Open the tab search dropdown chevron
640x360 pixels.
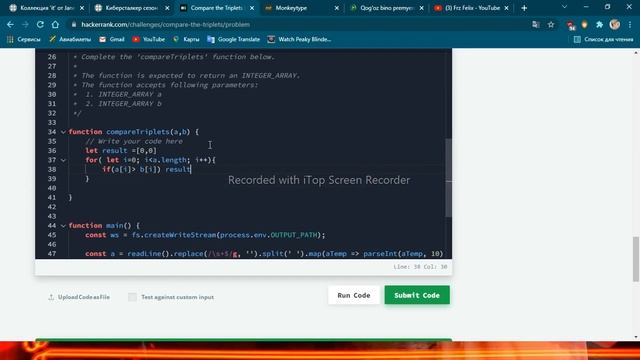564,7
